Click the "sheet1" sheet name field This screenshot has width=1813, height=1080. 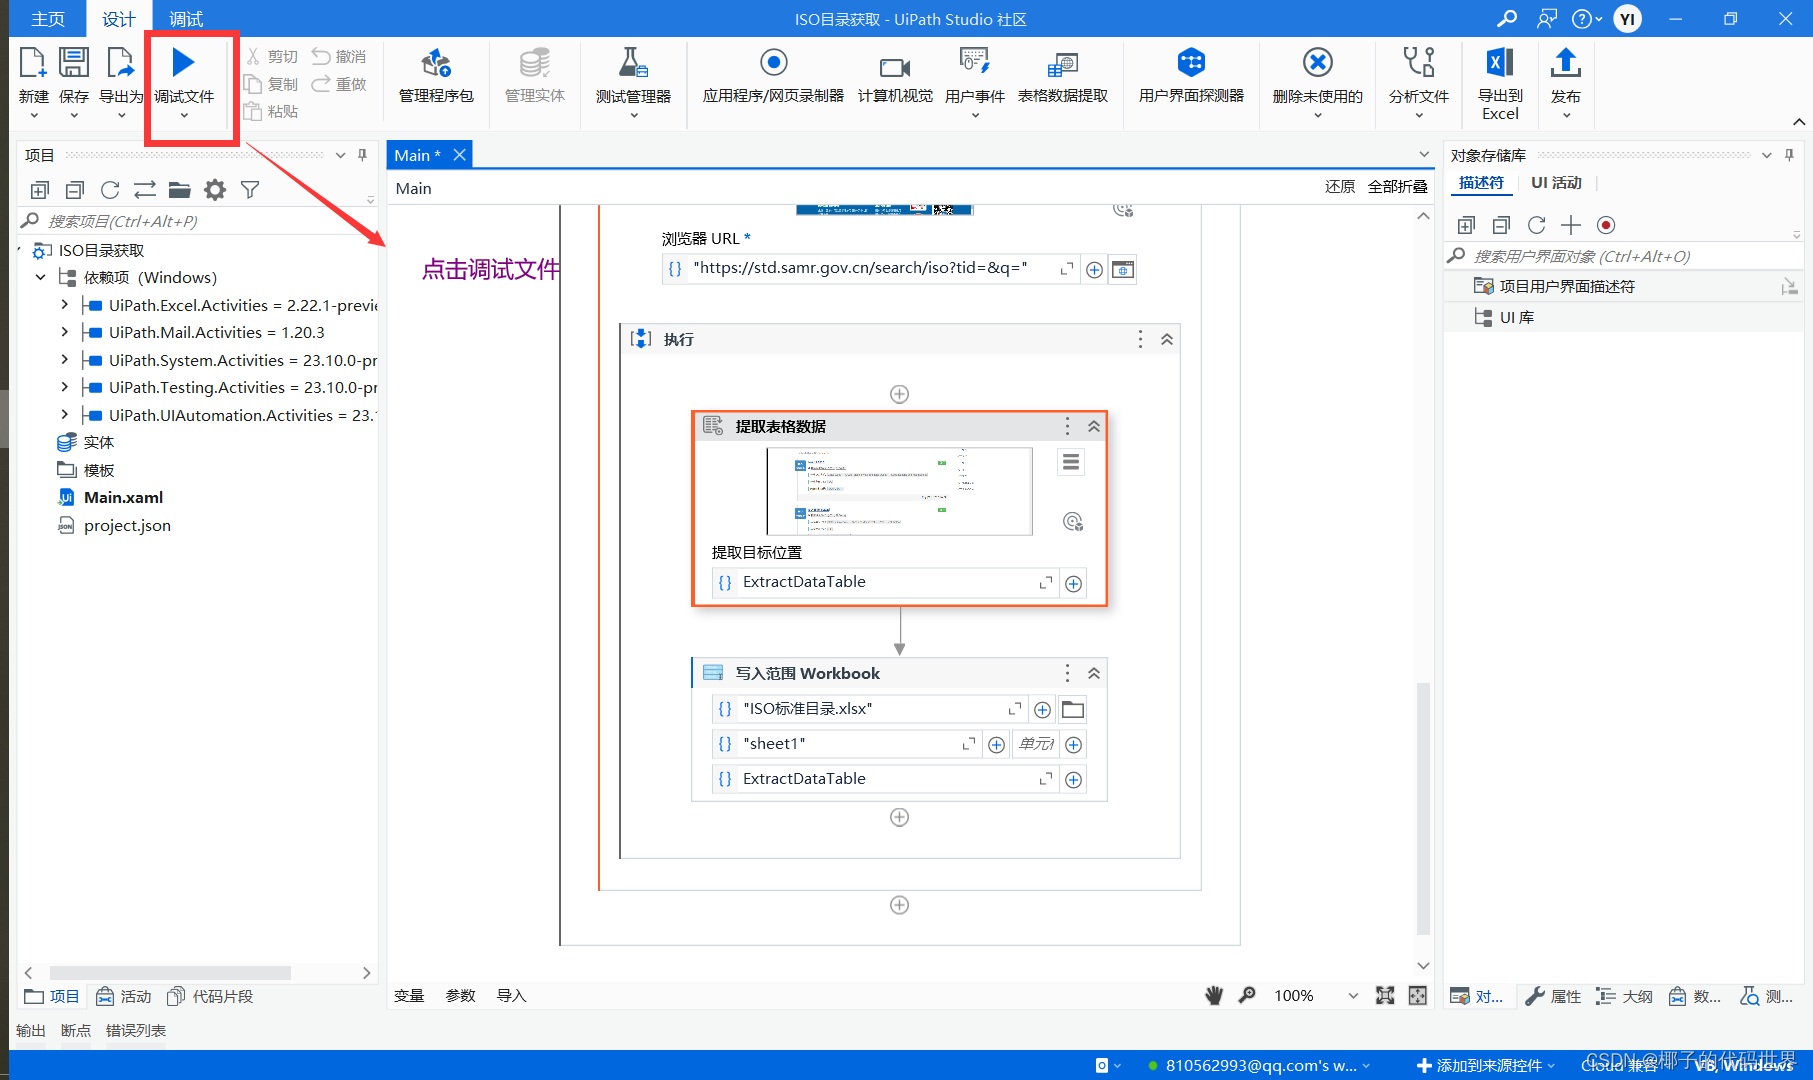click(x=847, y=744)
